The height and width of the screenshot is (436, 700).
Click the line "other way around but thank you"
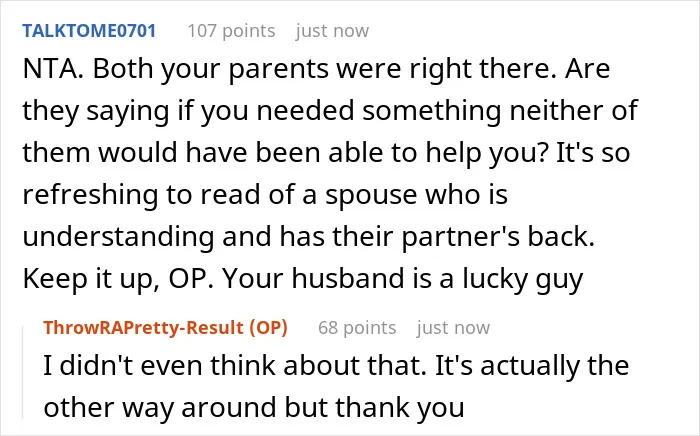point(254,408)
